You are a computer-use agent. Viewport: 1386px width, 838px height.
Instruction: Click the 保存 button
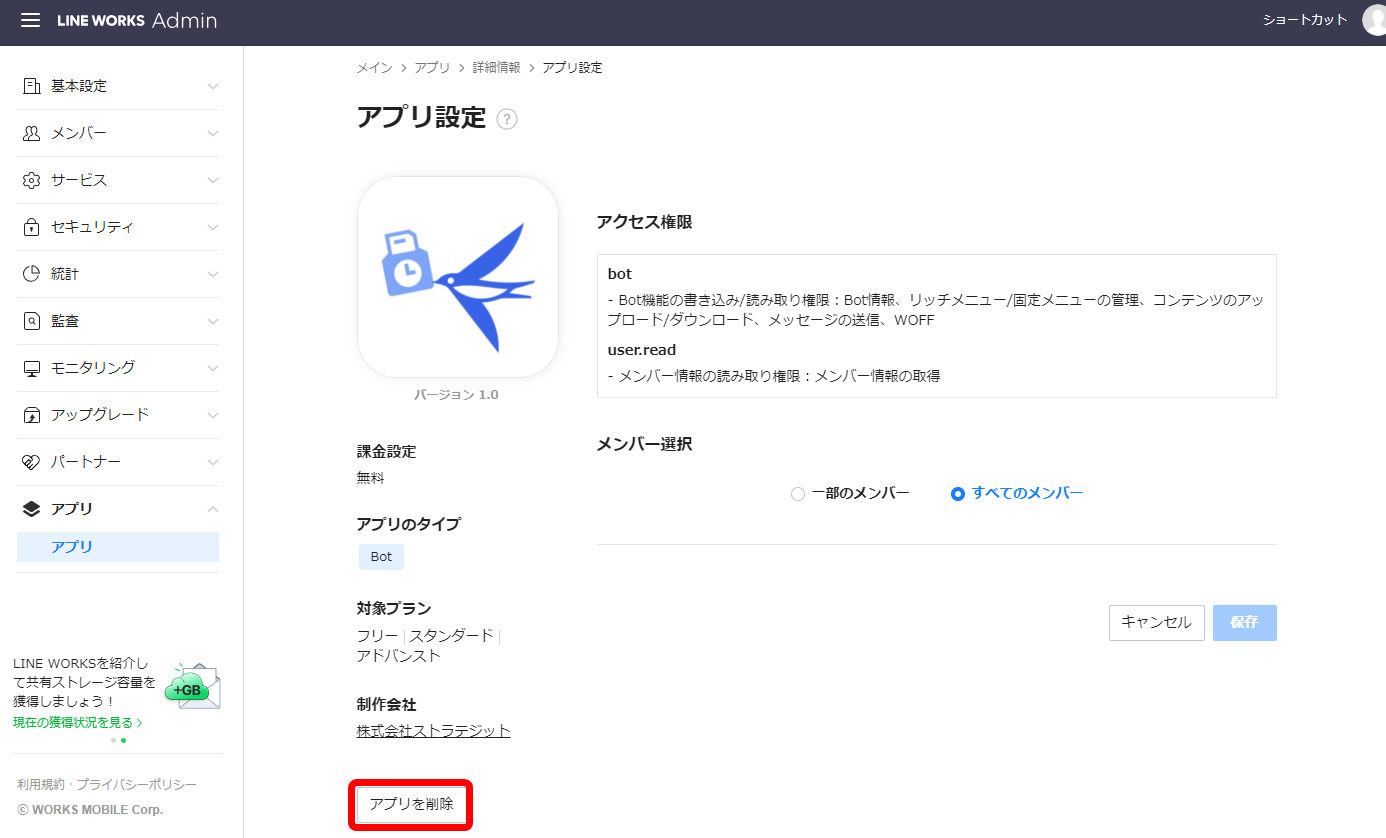(x=1244, y=622)
